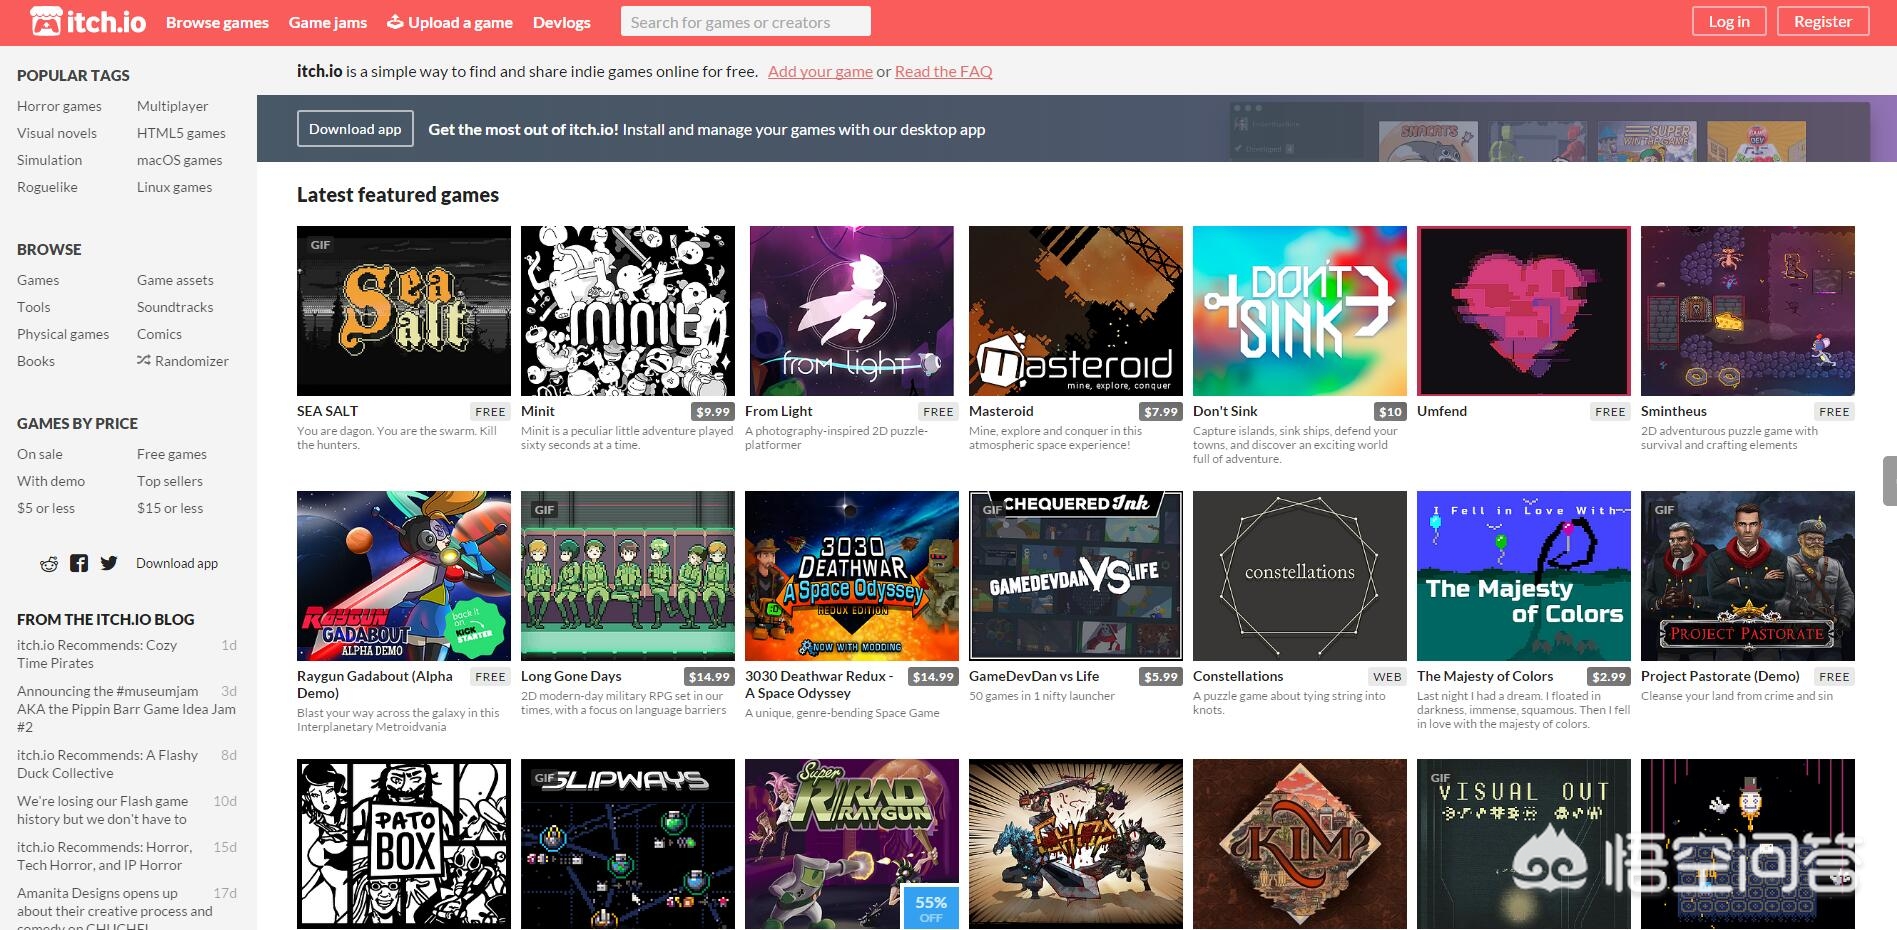Open the macOS games tag
Viewport: 1897px width, 930px height.
click(x=180, y=160)
